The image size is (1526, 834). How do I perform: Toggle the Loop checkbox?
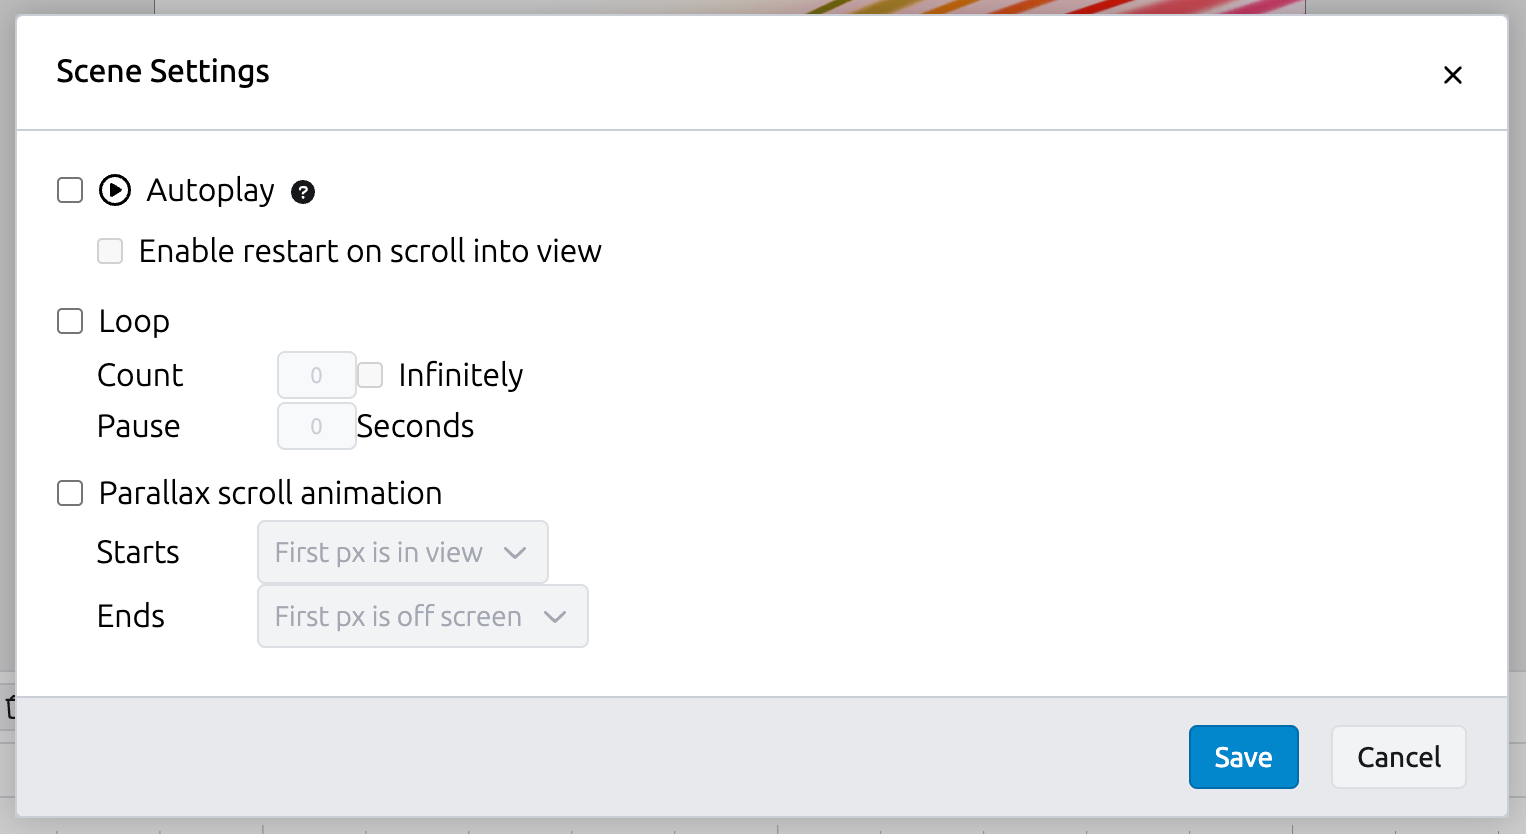point(70,321)
